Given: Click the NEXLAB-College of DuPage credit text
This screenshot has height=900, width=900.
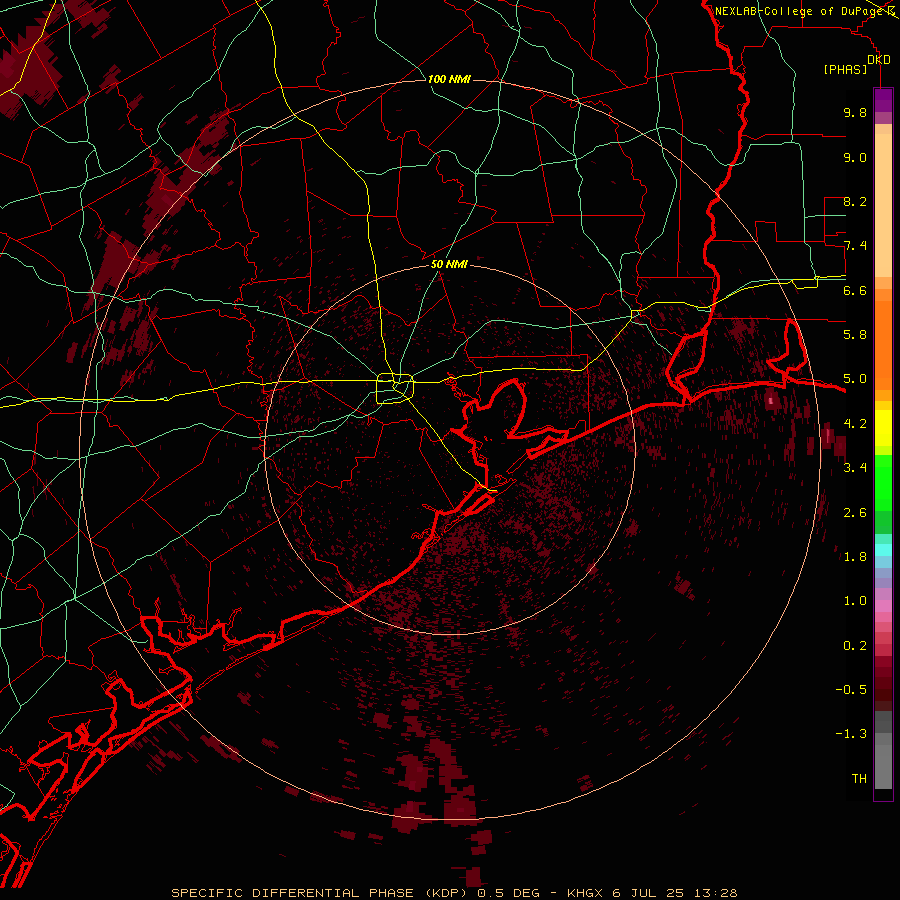Looking at the screenshot, I should 799,11.
